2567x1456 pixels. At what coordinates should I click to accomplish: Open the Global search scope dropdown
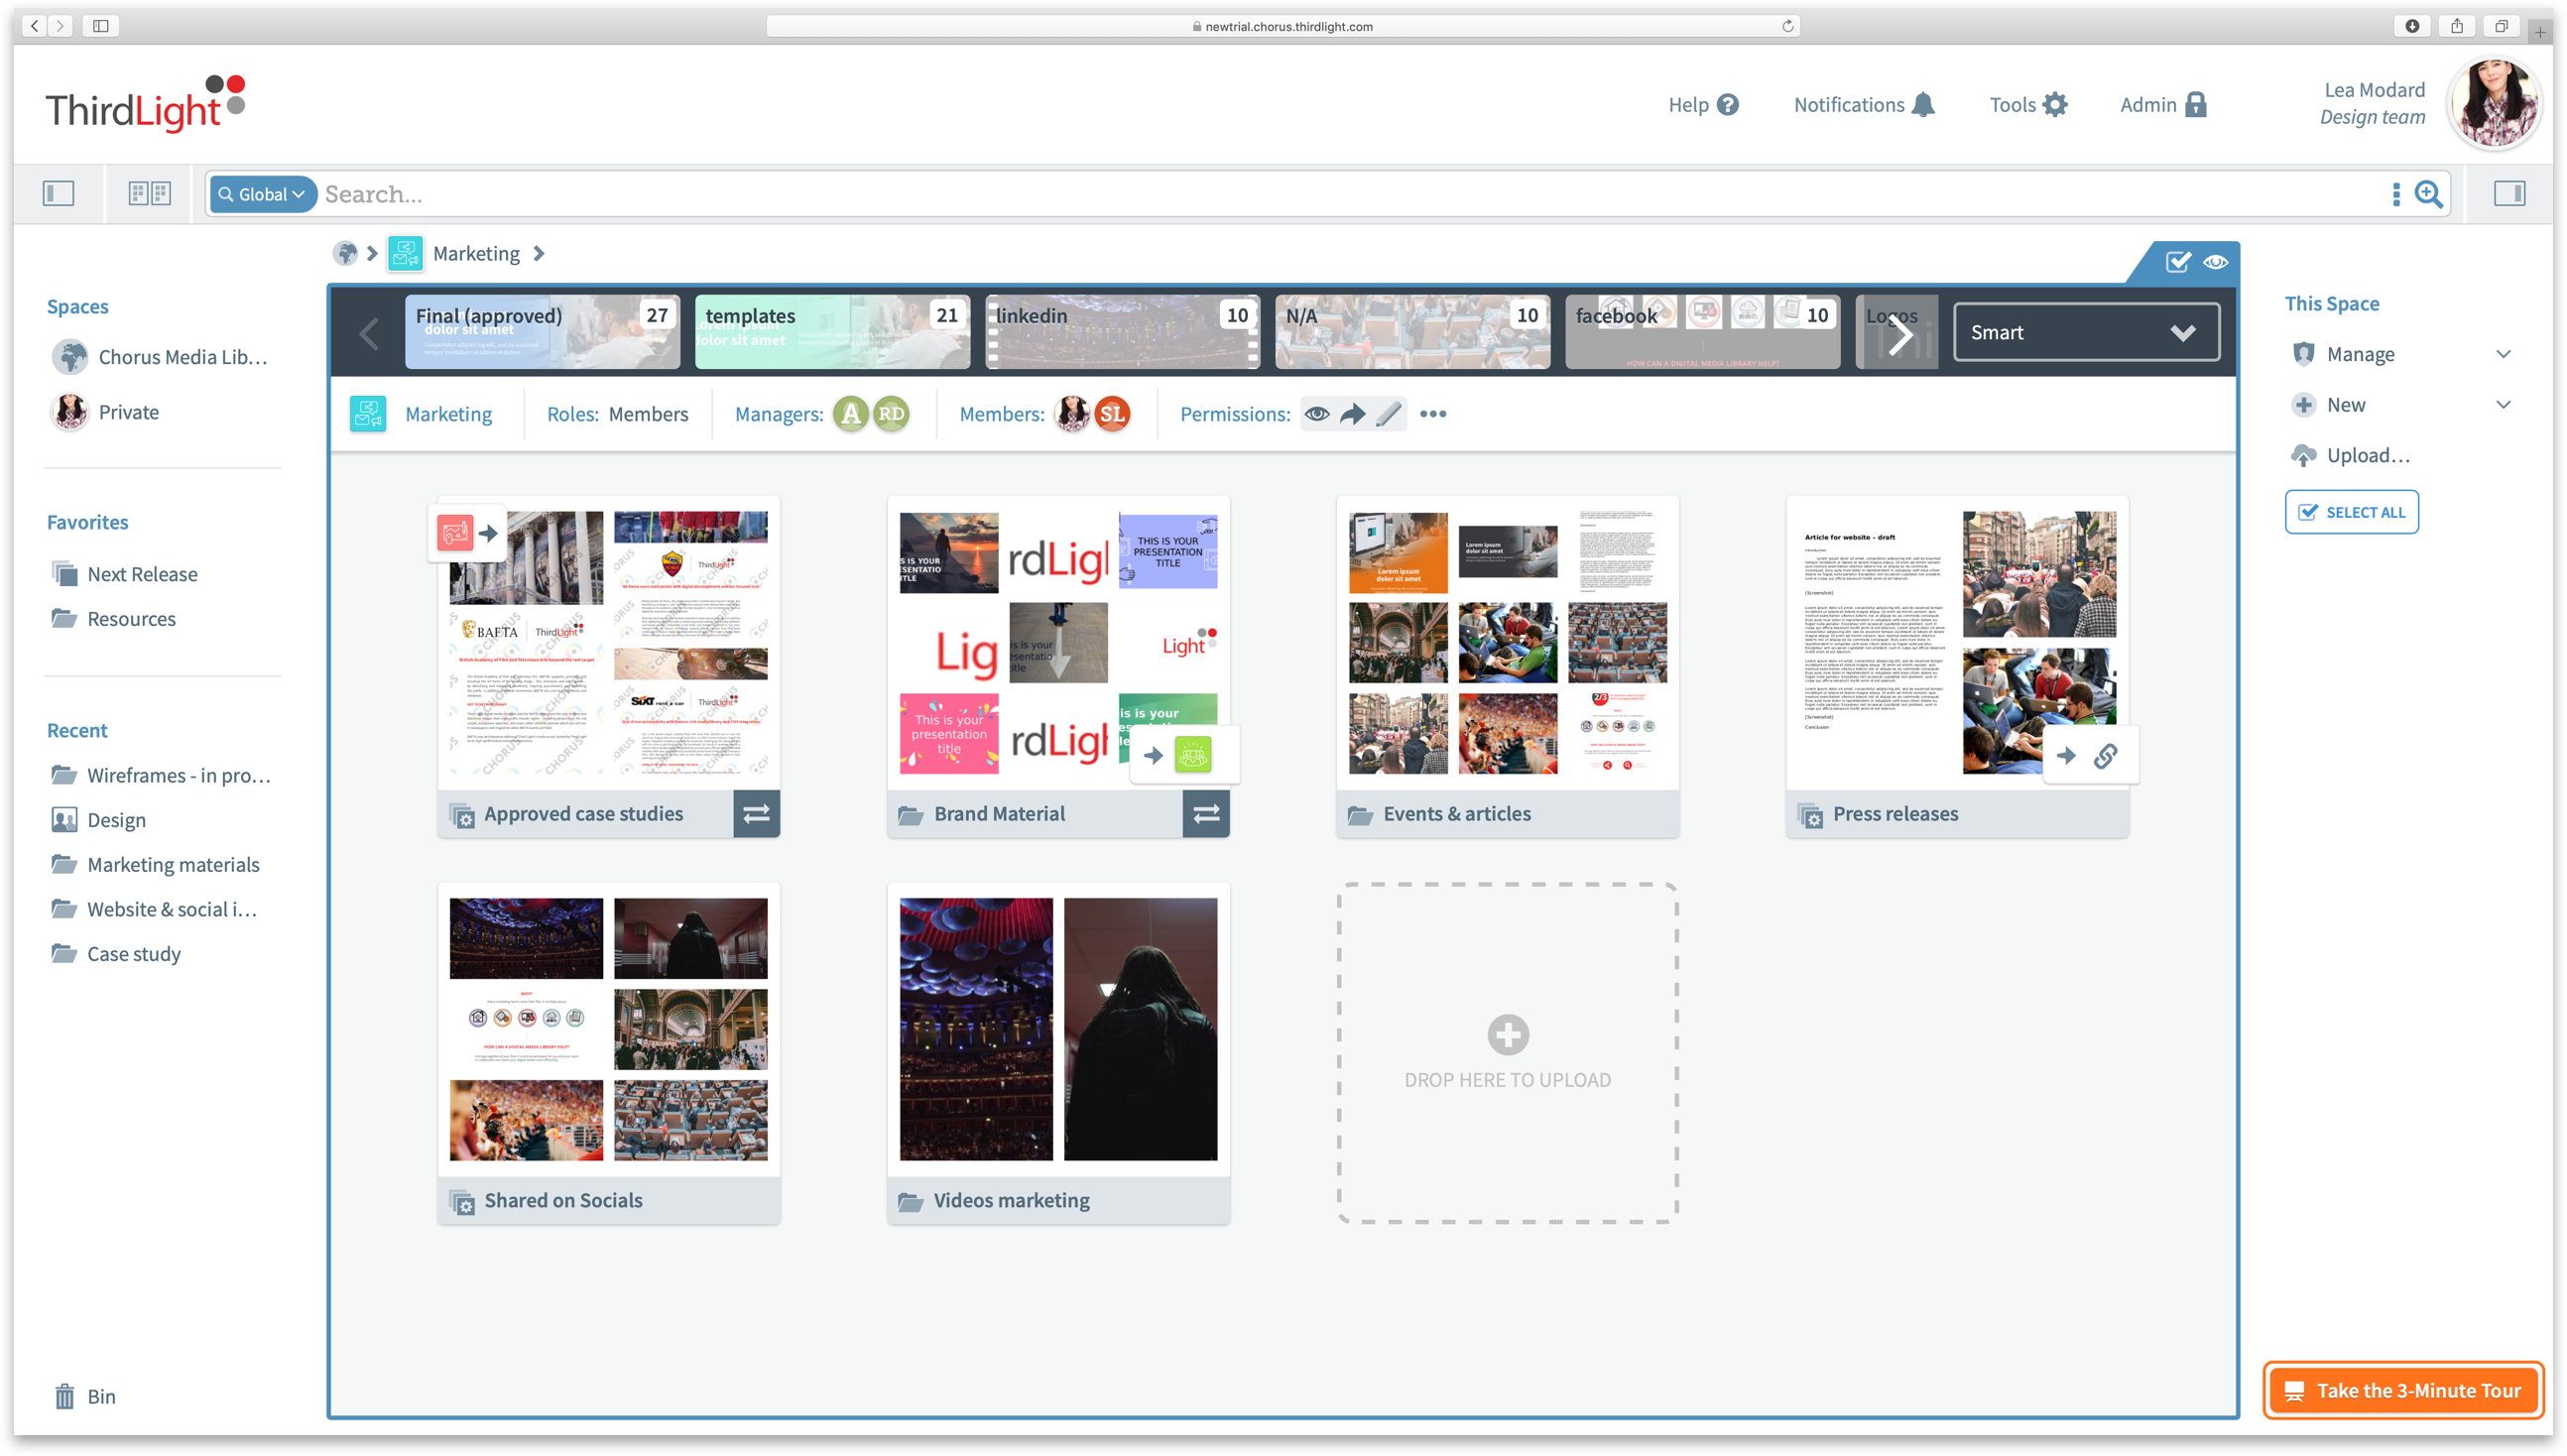coord(262,194)
